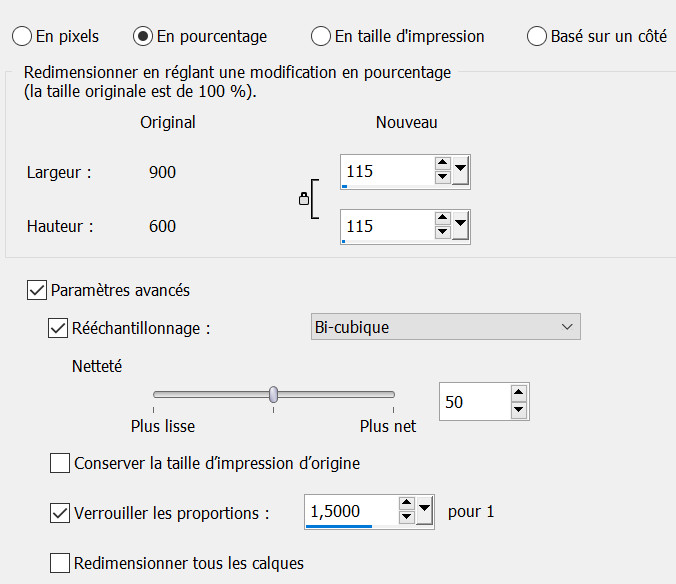Decrease the Hauteur percentage with down arrow

443,233
